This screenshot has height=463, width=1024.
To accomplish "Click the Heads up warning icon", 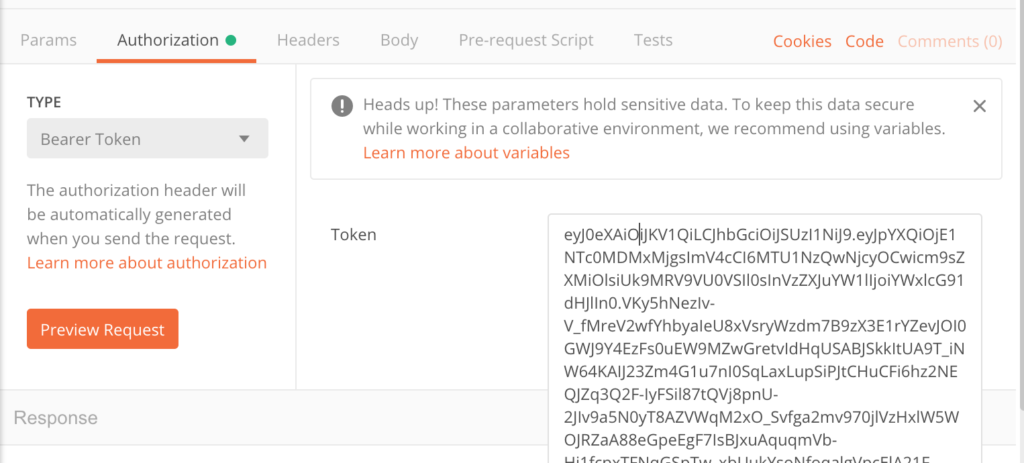I will pyautogui.click(x=342, y=105).
